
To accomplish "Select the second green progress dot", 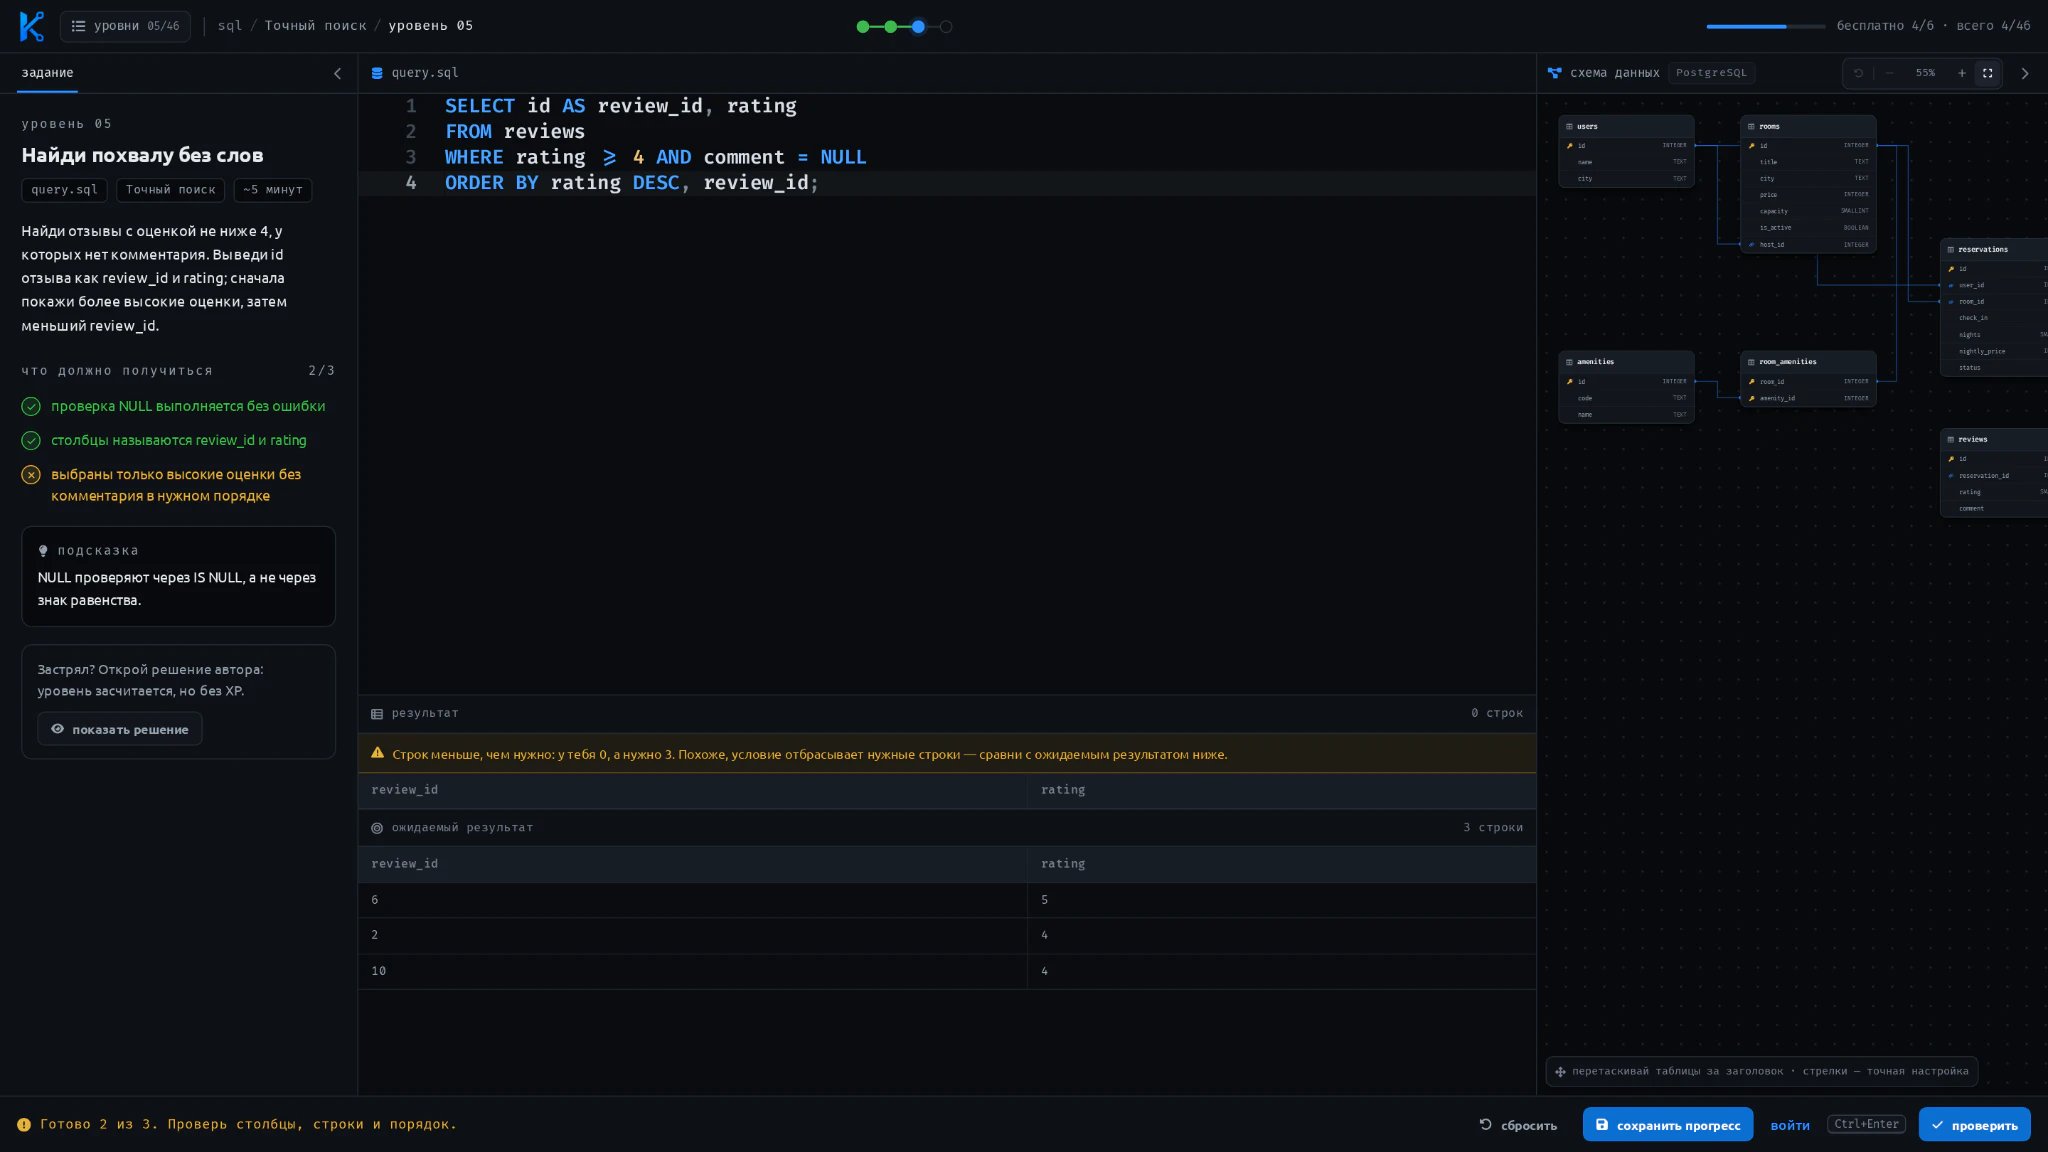I will (890, 27).
